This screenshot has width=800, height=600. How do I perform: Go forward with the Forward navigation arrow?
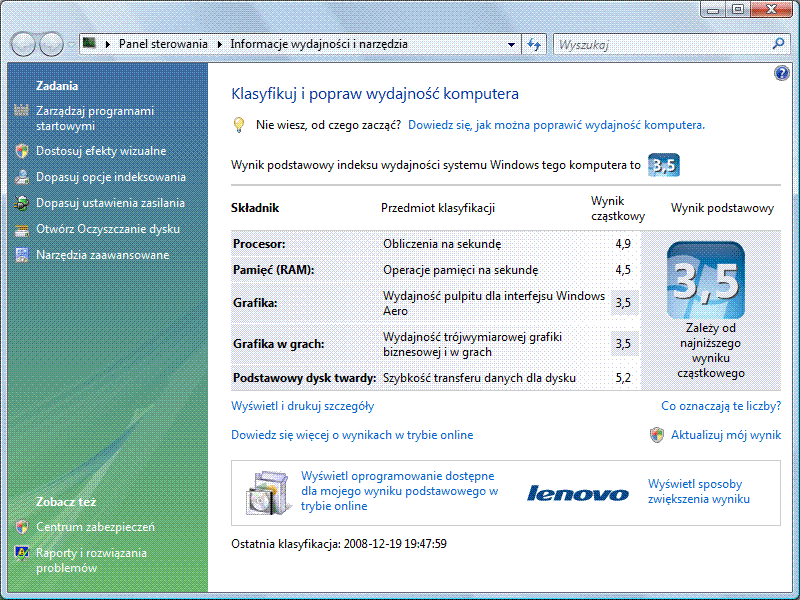click(x=51, y=44)
